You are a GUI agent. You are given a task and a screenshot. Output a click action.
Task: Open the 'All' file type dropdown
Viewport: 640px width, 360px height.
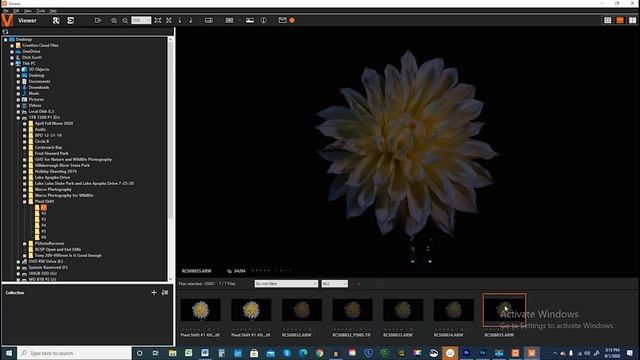(335, 284)
